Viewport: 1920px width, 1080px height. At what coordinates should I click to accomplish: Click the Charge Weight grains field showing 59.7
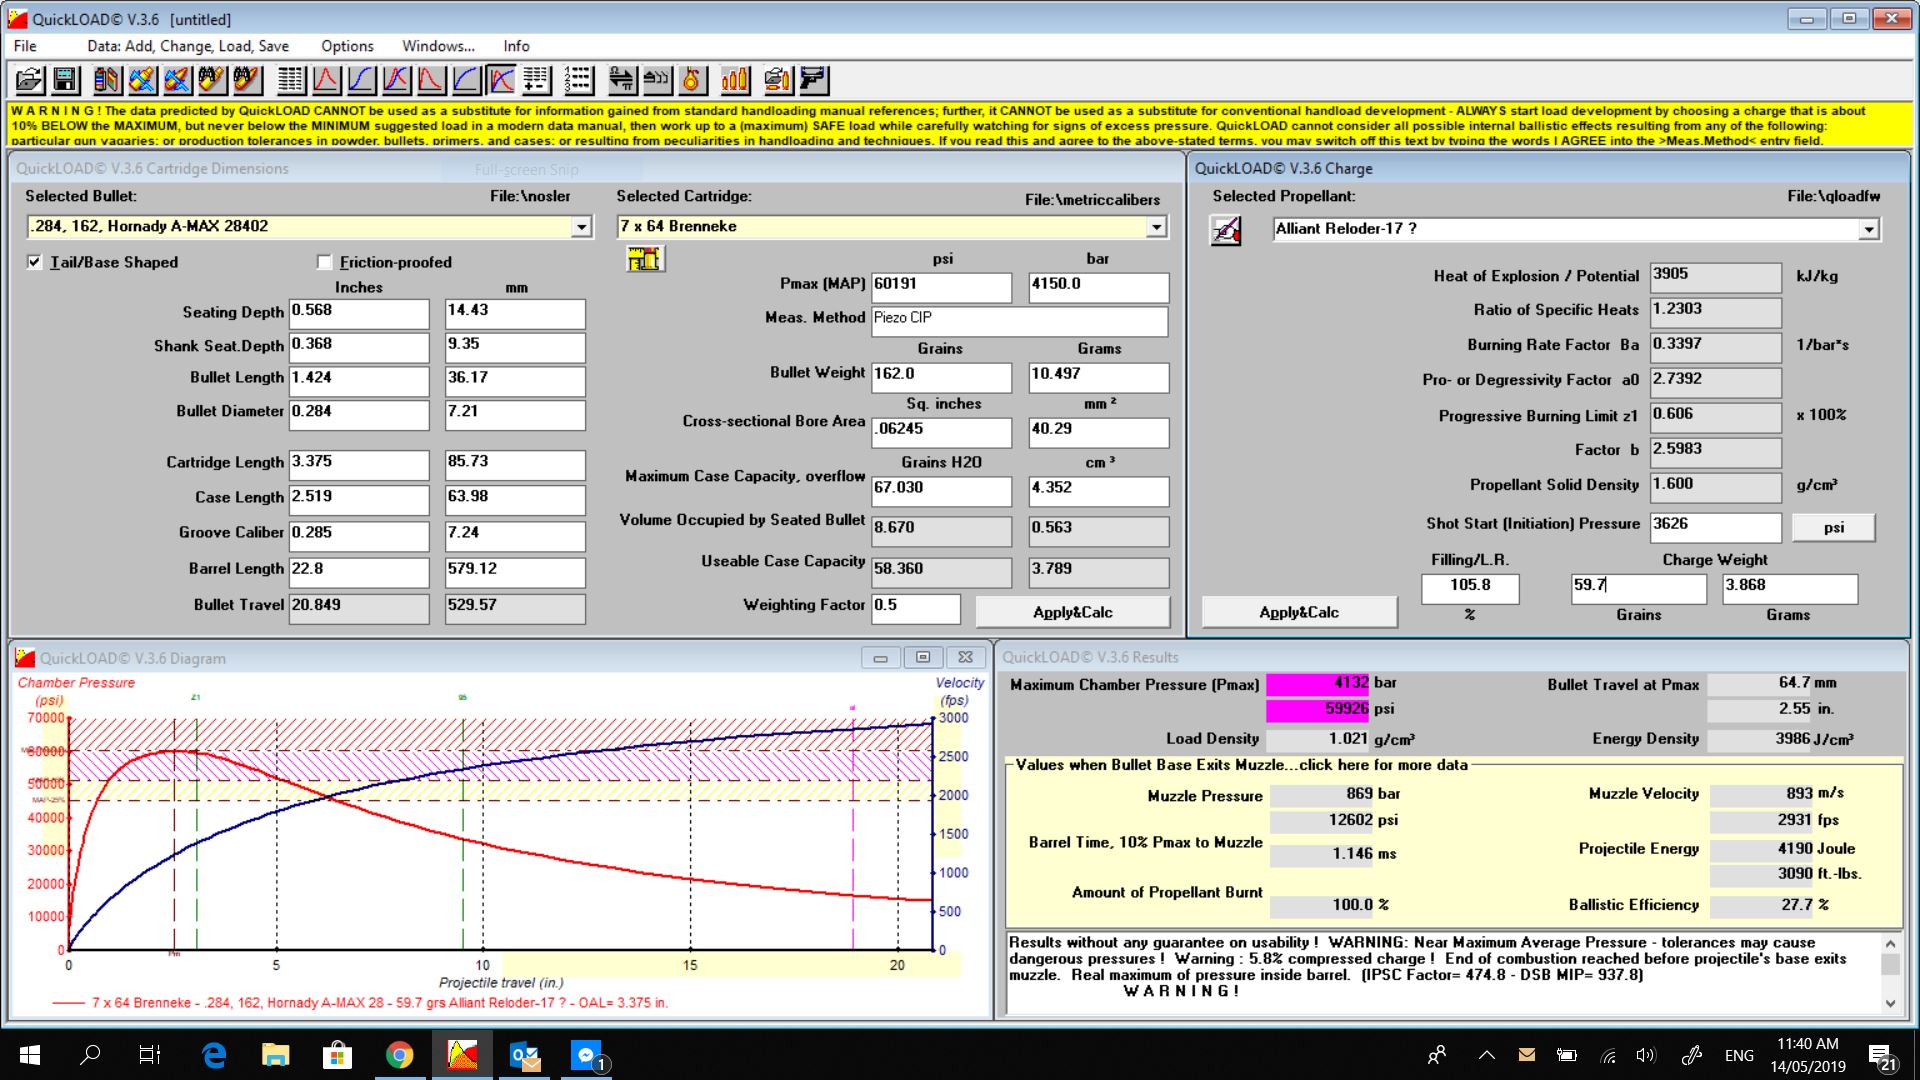[x=1638, y=588]
